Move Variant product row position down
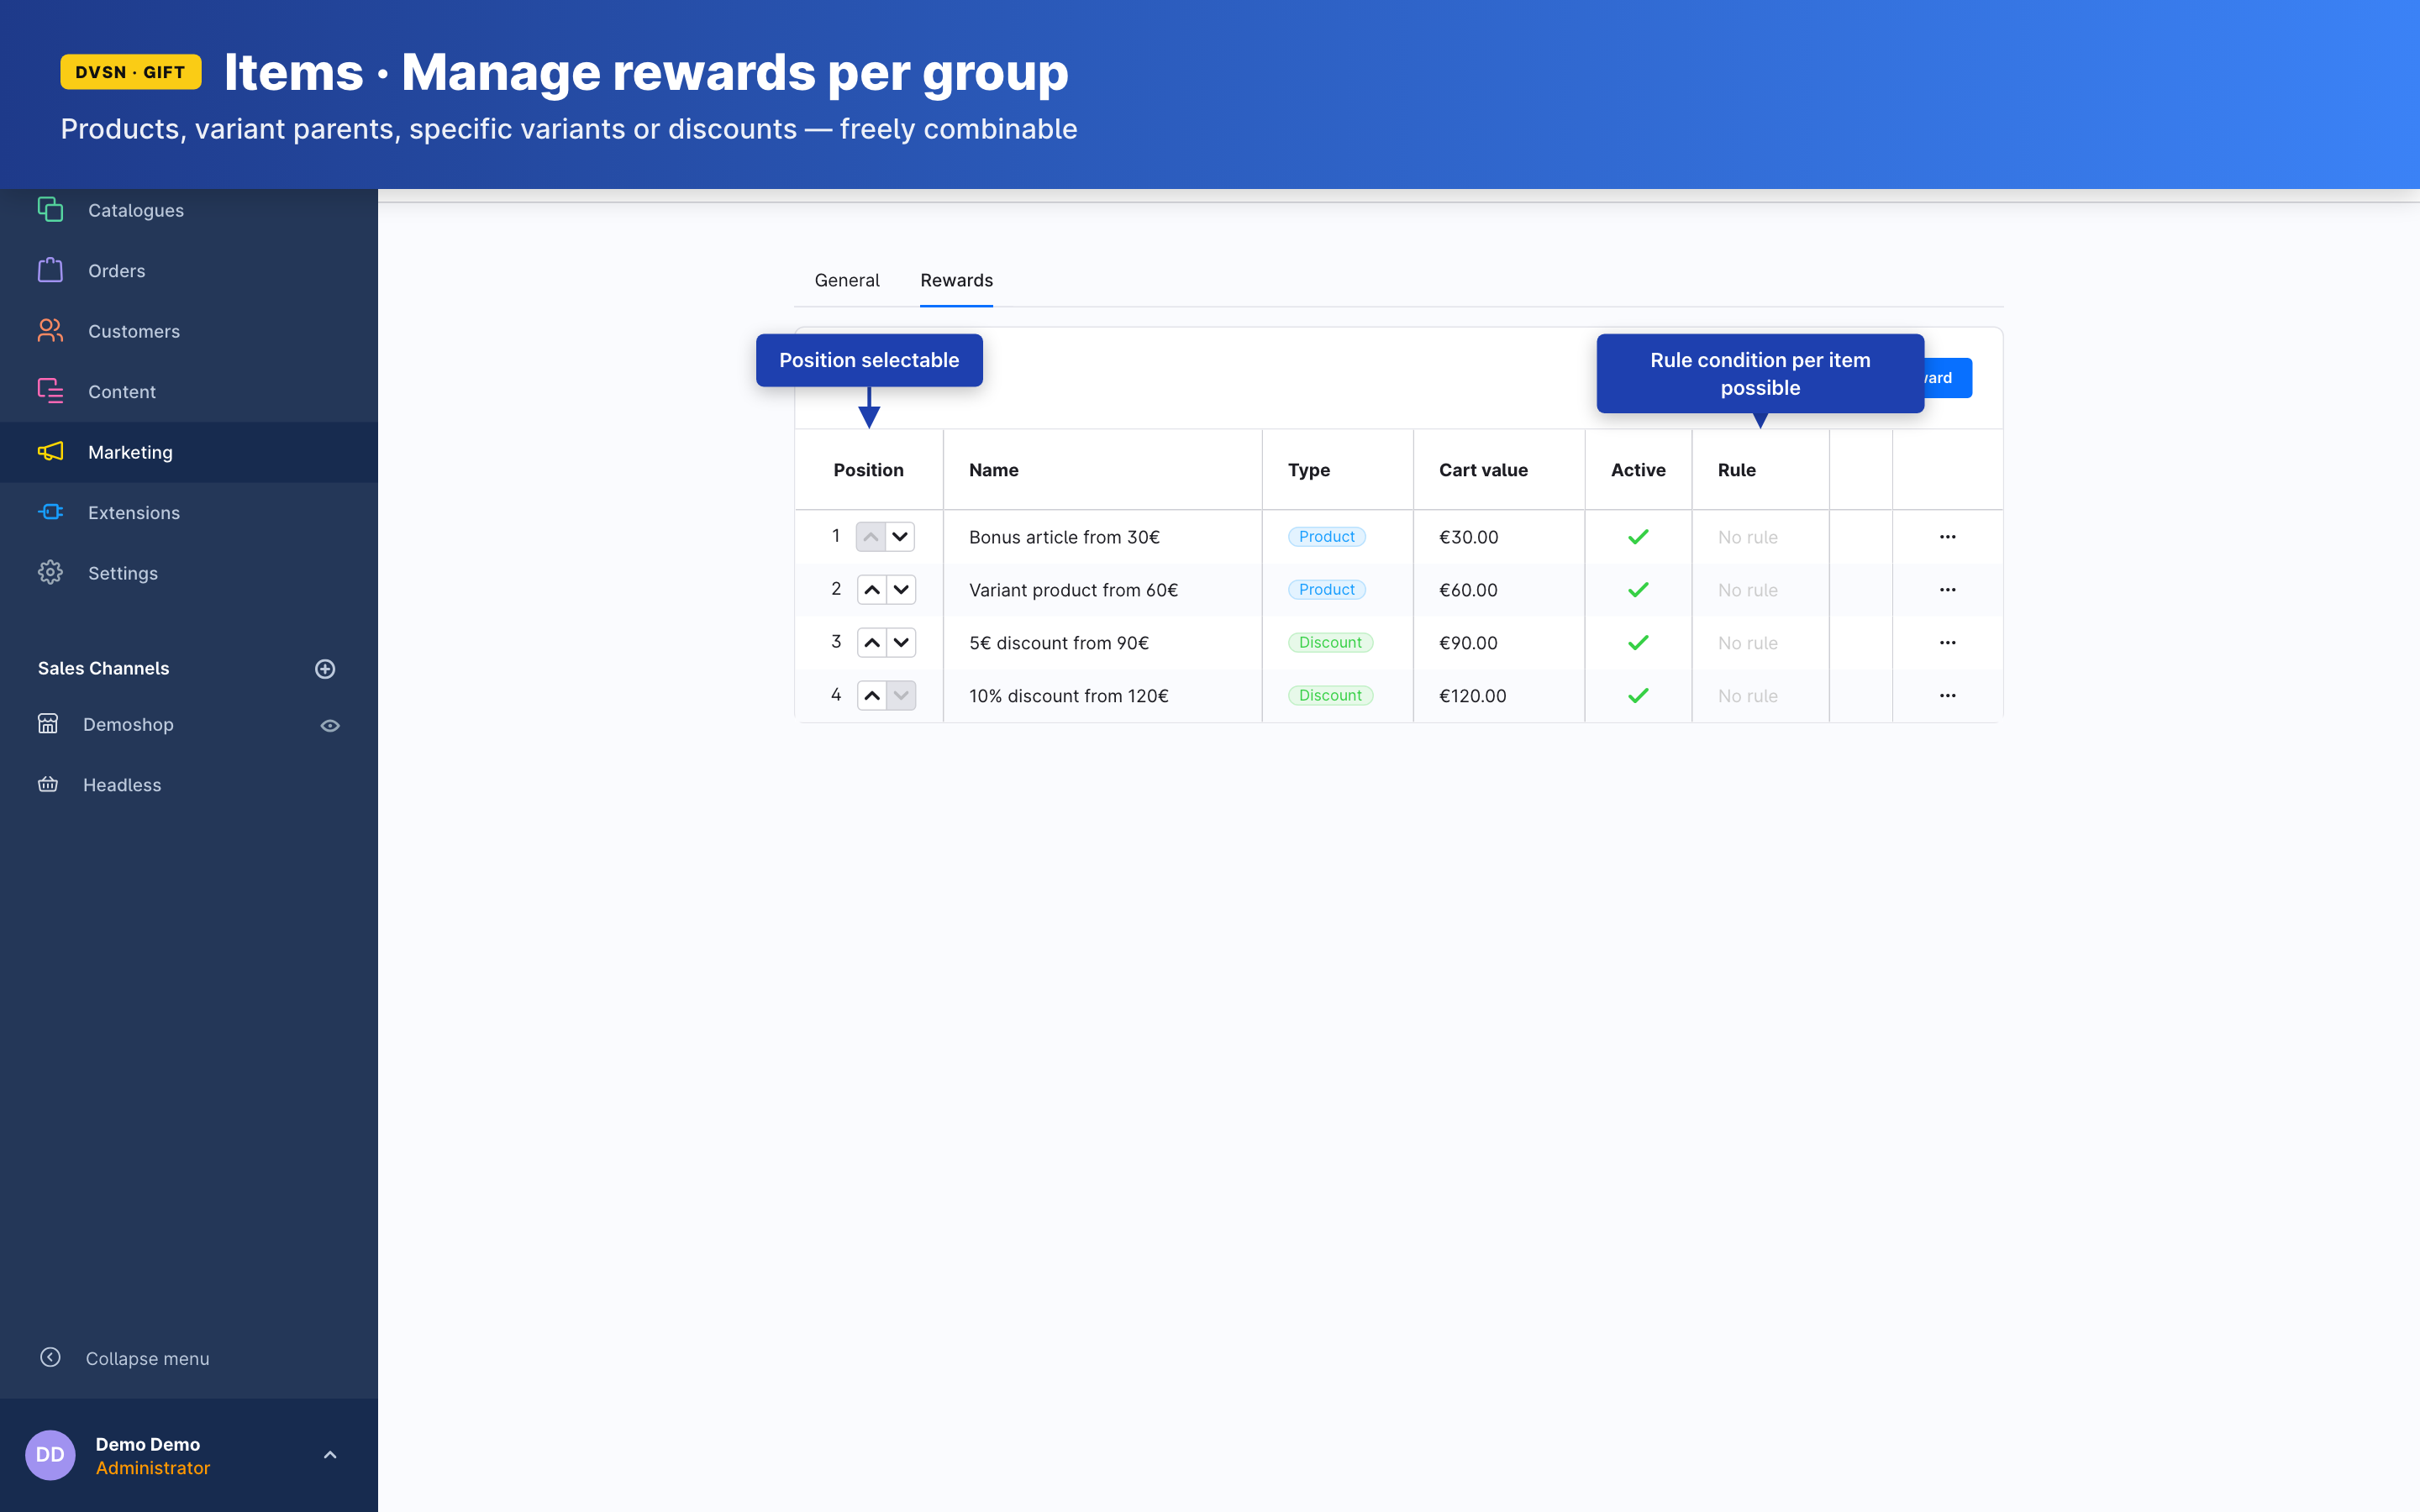 point(901,590)
